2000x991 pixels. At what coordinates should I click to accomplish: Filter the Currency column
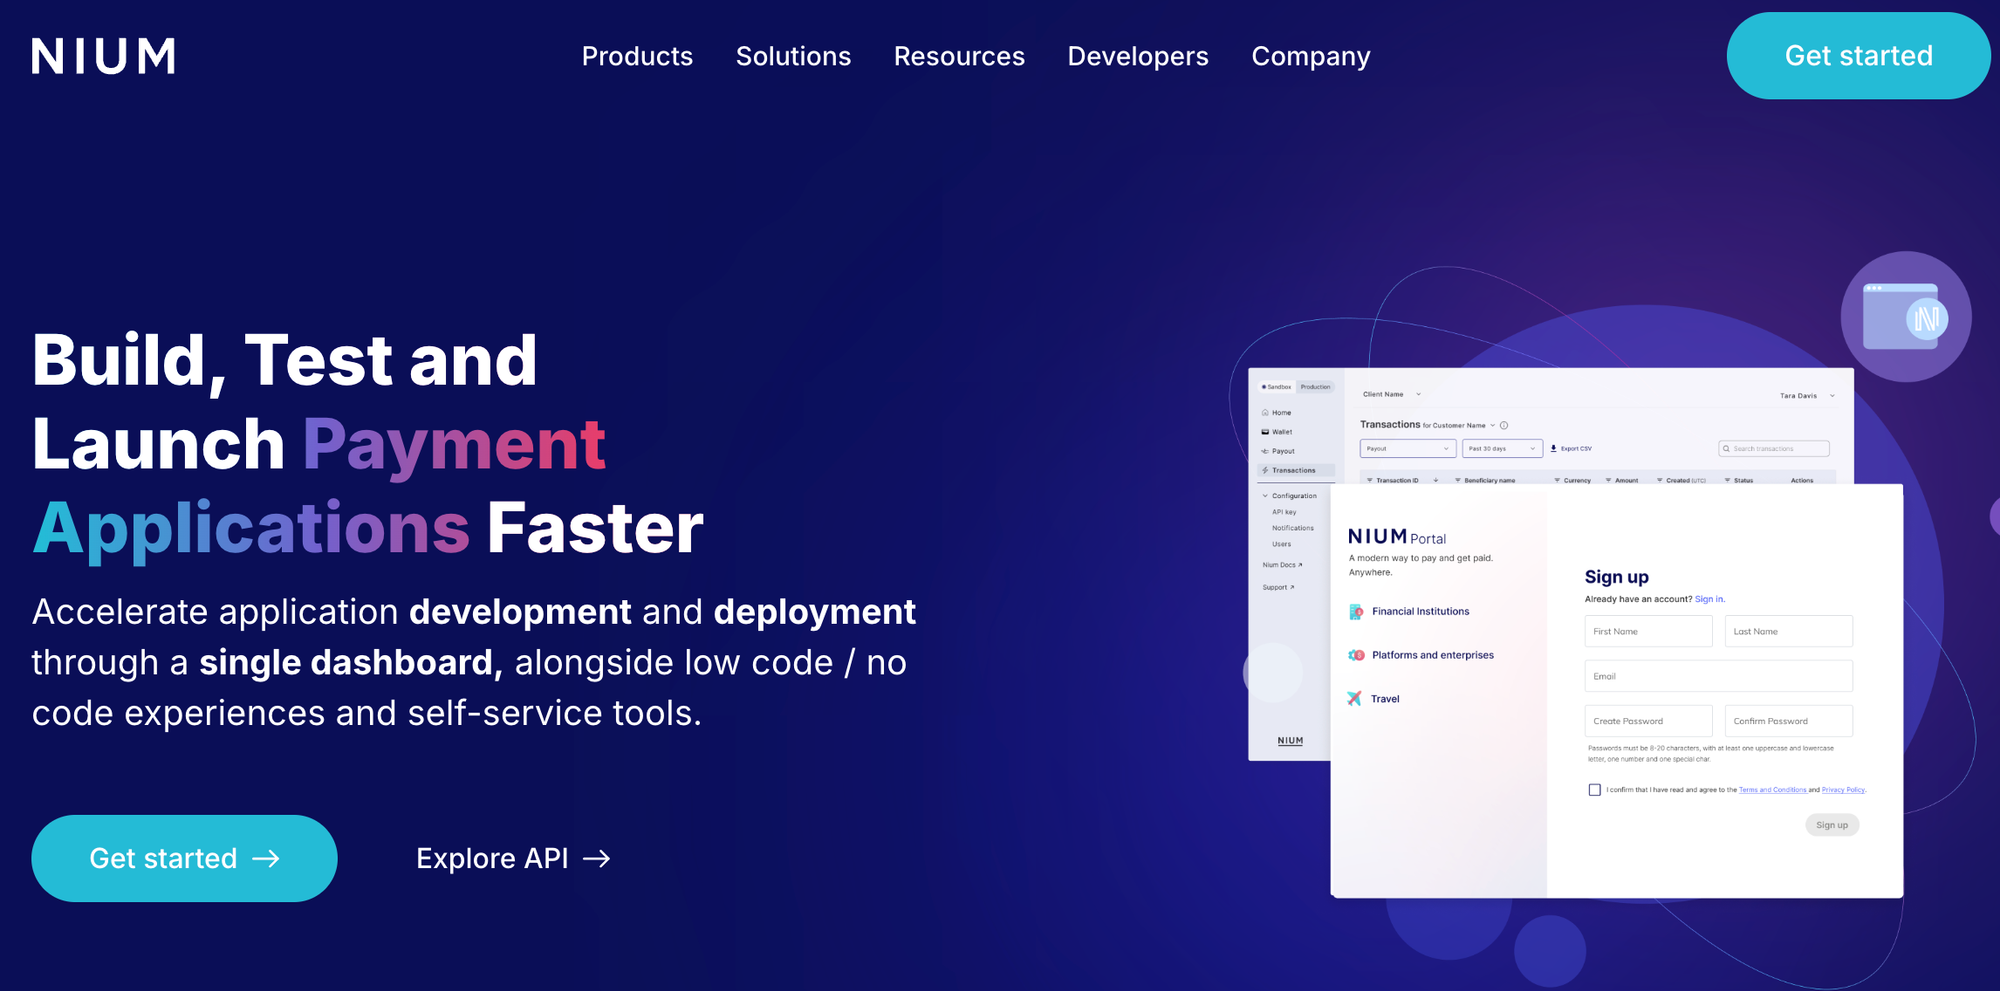point(1557,480)
